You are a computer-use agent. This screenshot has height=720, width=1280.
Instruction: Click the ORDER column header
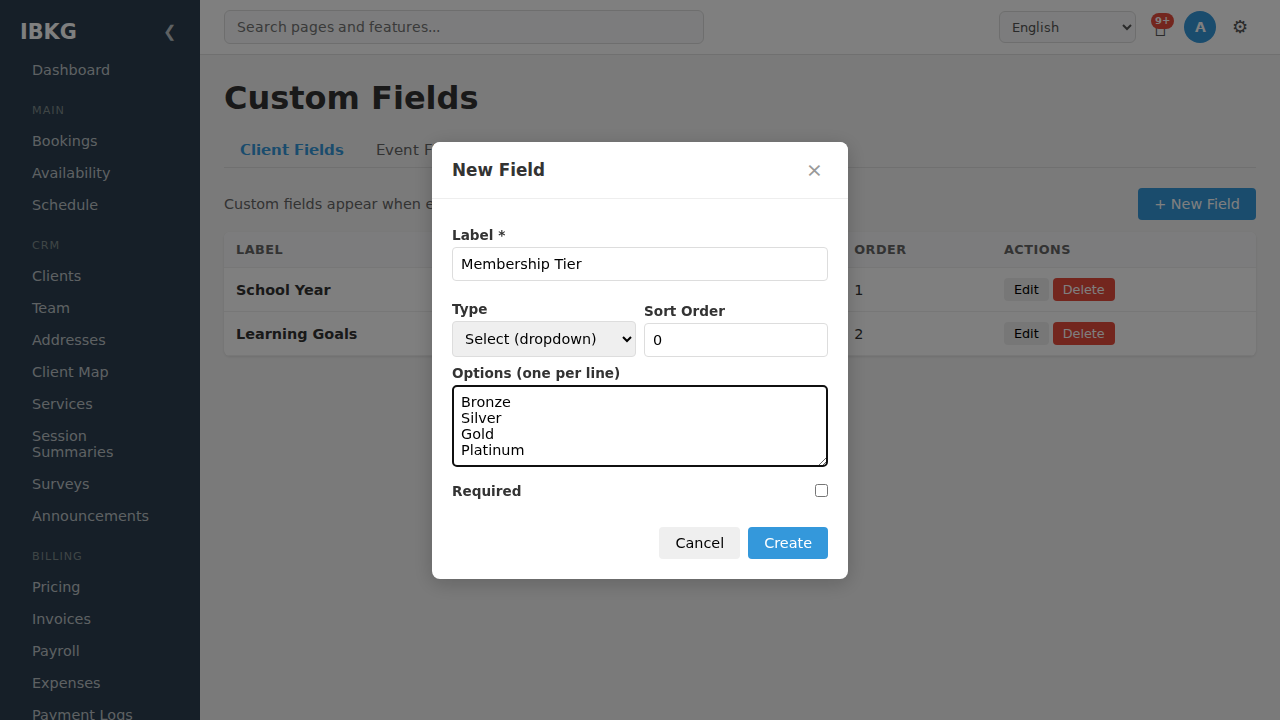click(880, 250)
